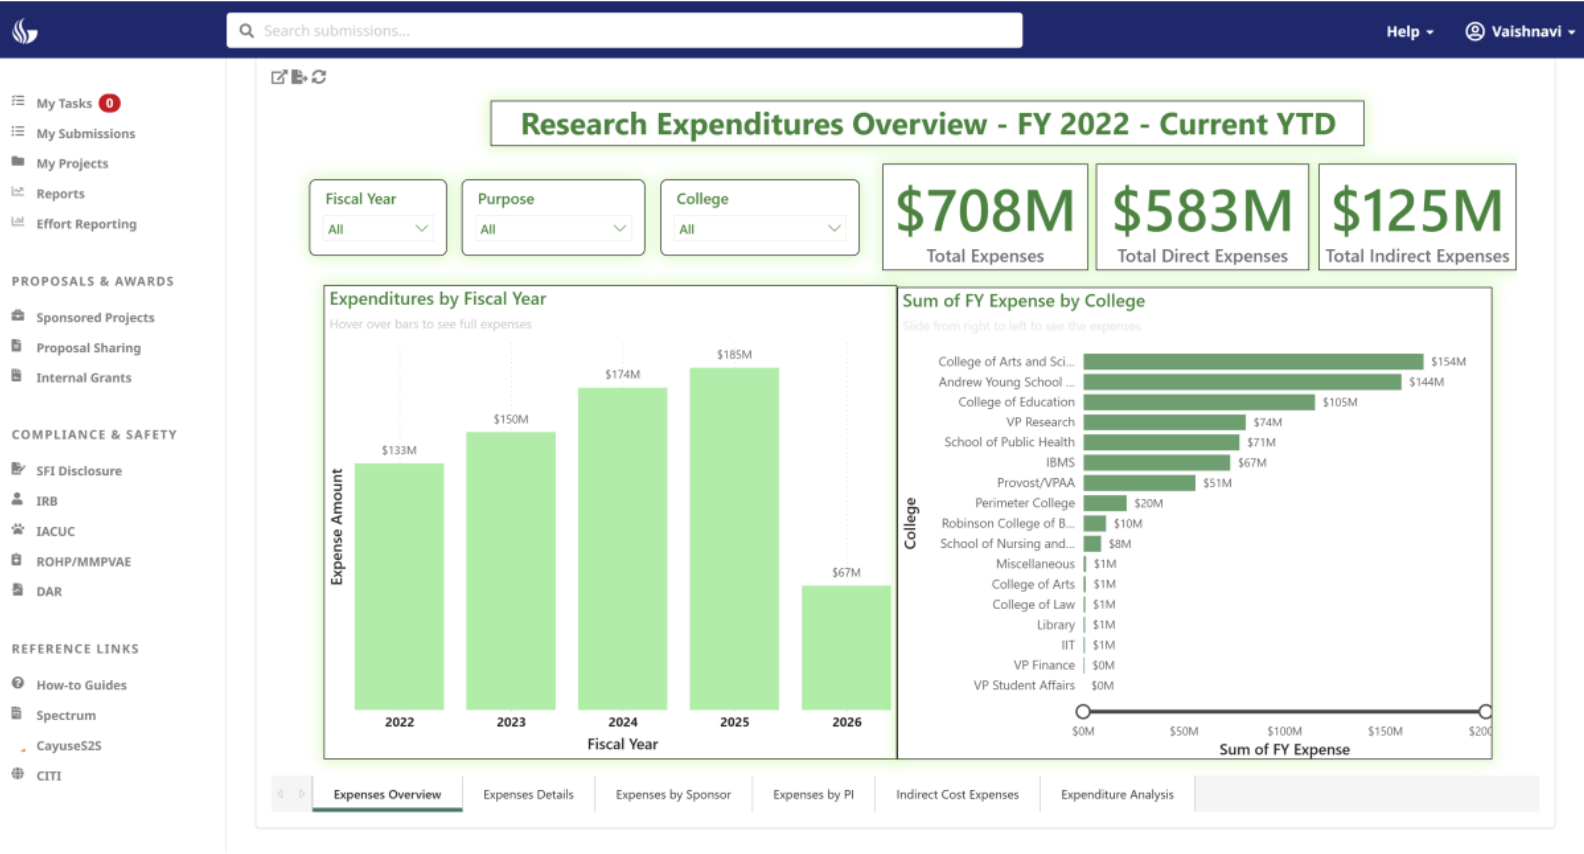Viewport: 1584px width, 854px height.
Task: Click the IRB person icon
Action: (18, 500)
